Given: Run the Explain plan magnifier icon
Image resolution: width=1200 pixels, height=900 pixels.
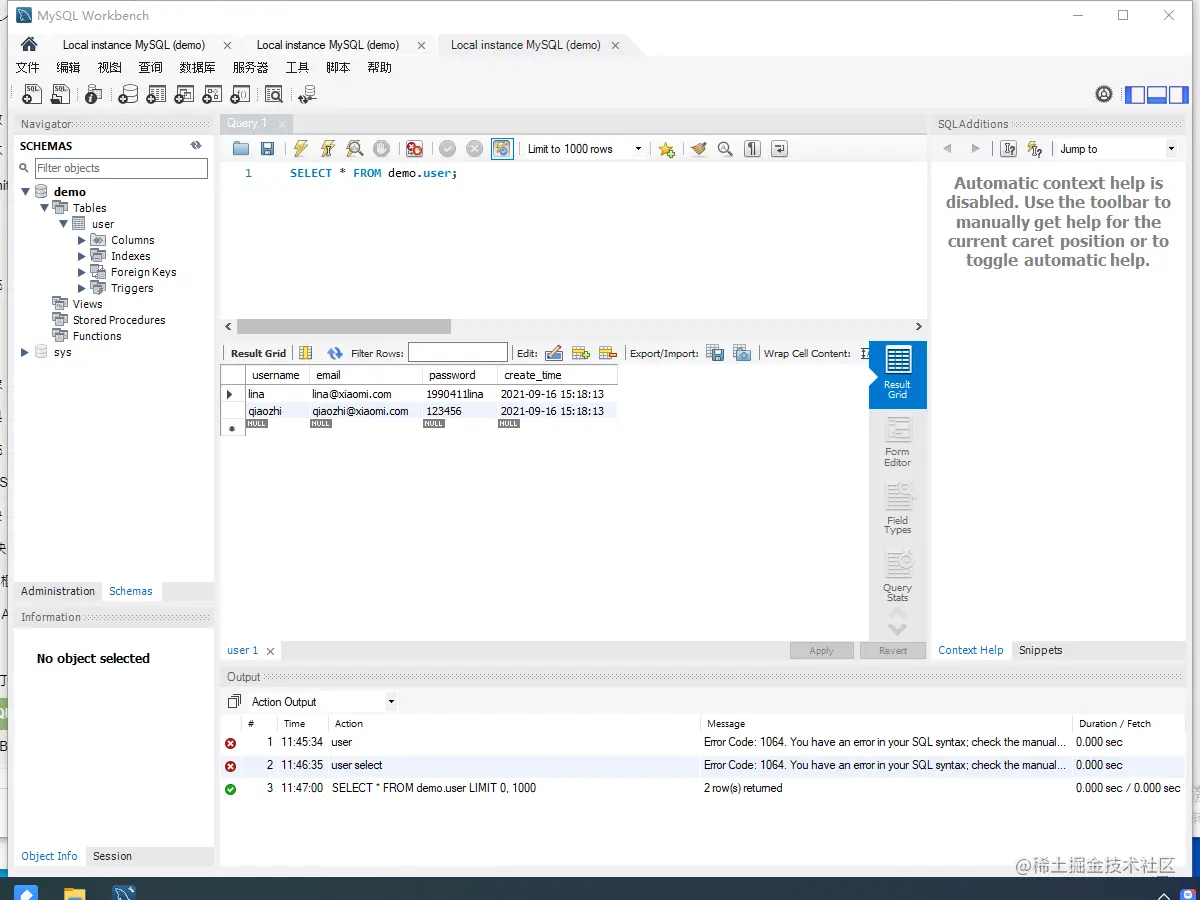Looking at the screenshot, I should click(x=354, y=149).
